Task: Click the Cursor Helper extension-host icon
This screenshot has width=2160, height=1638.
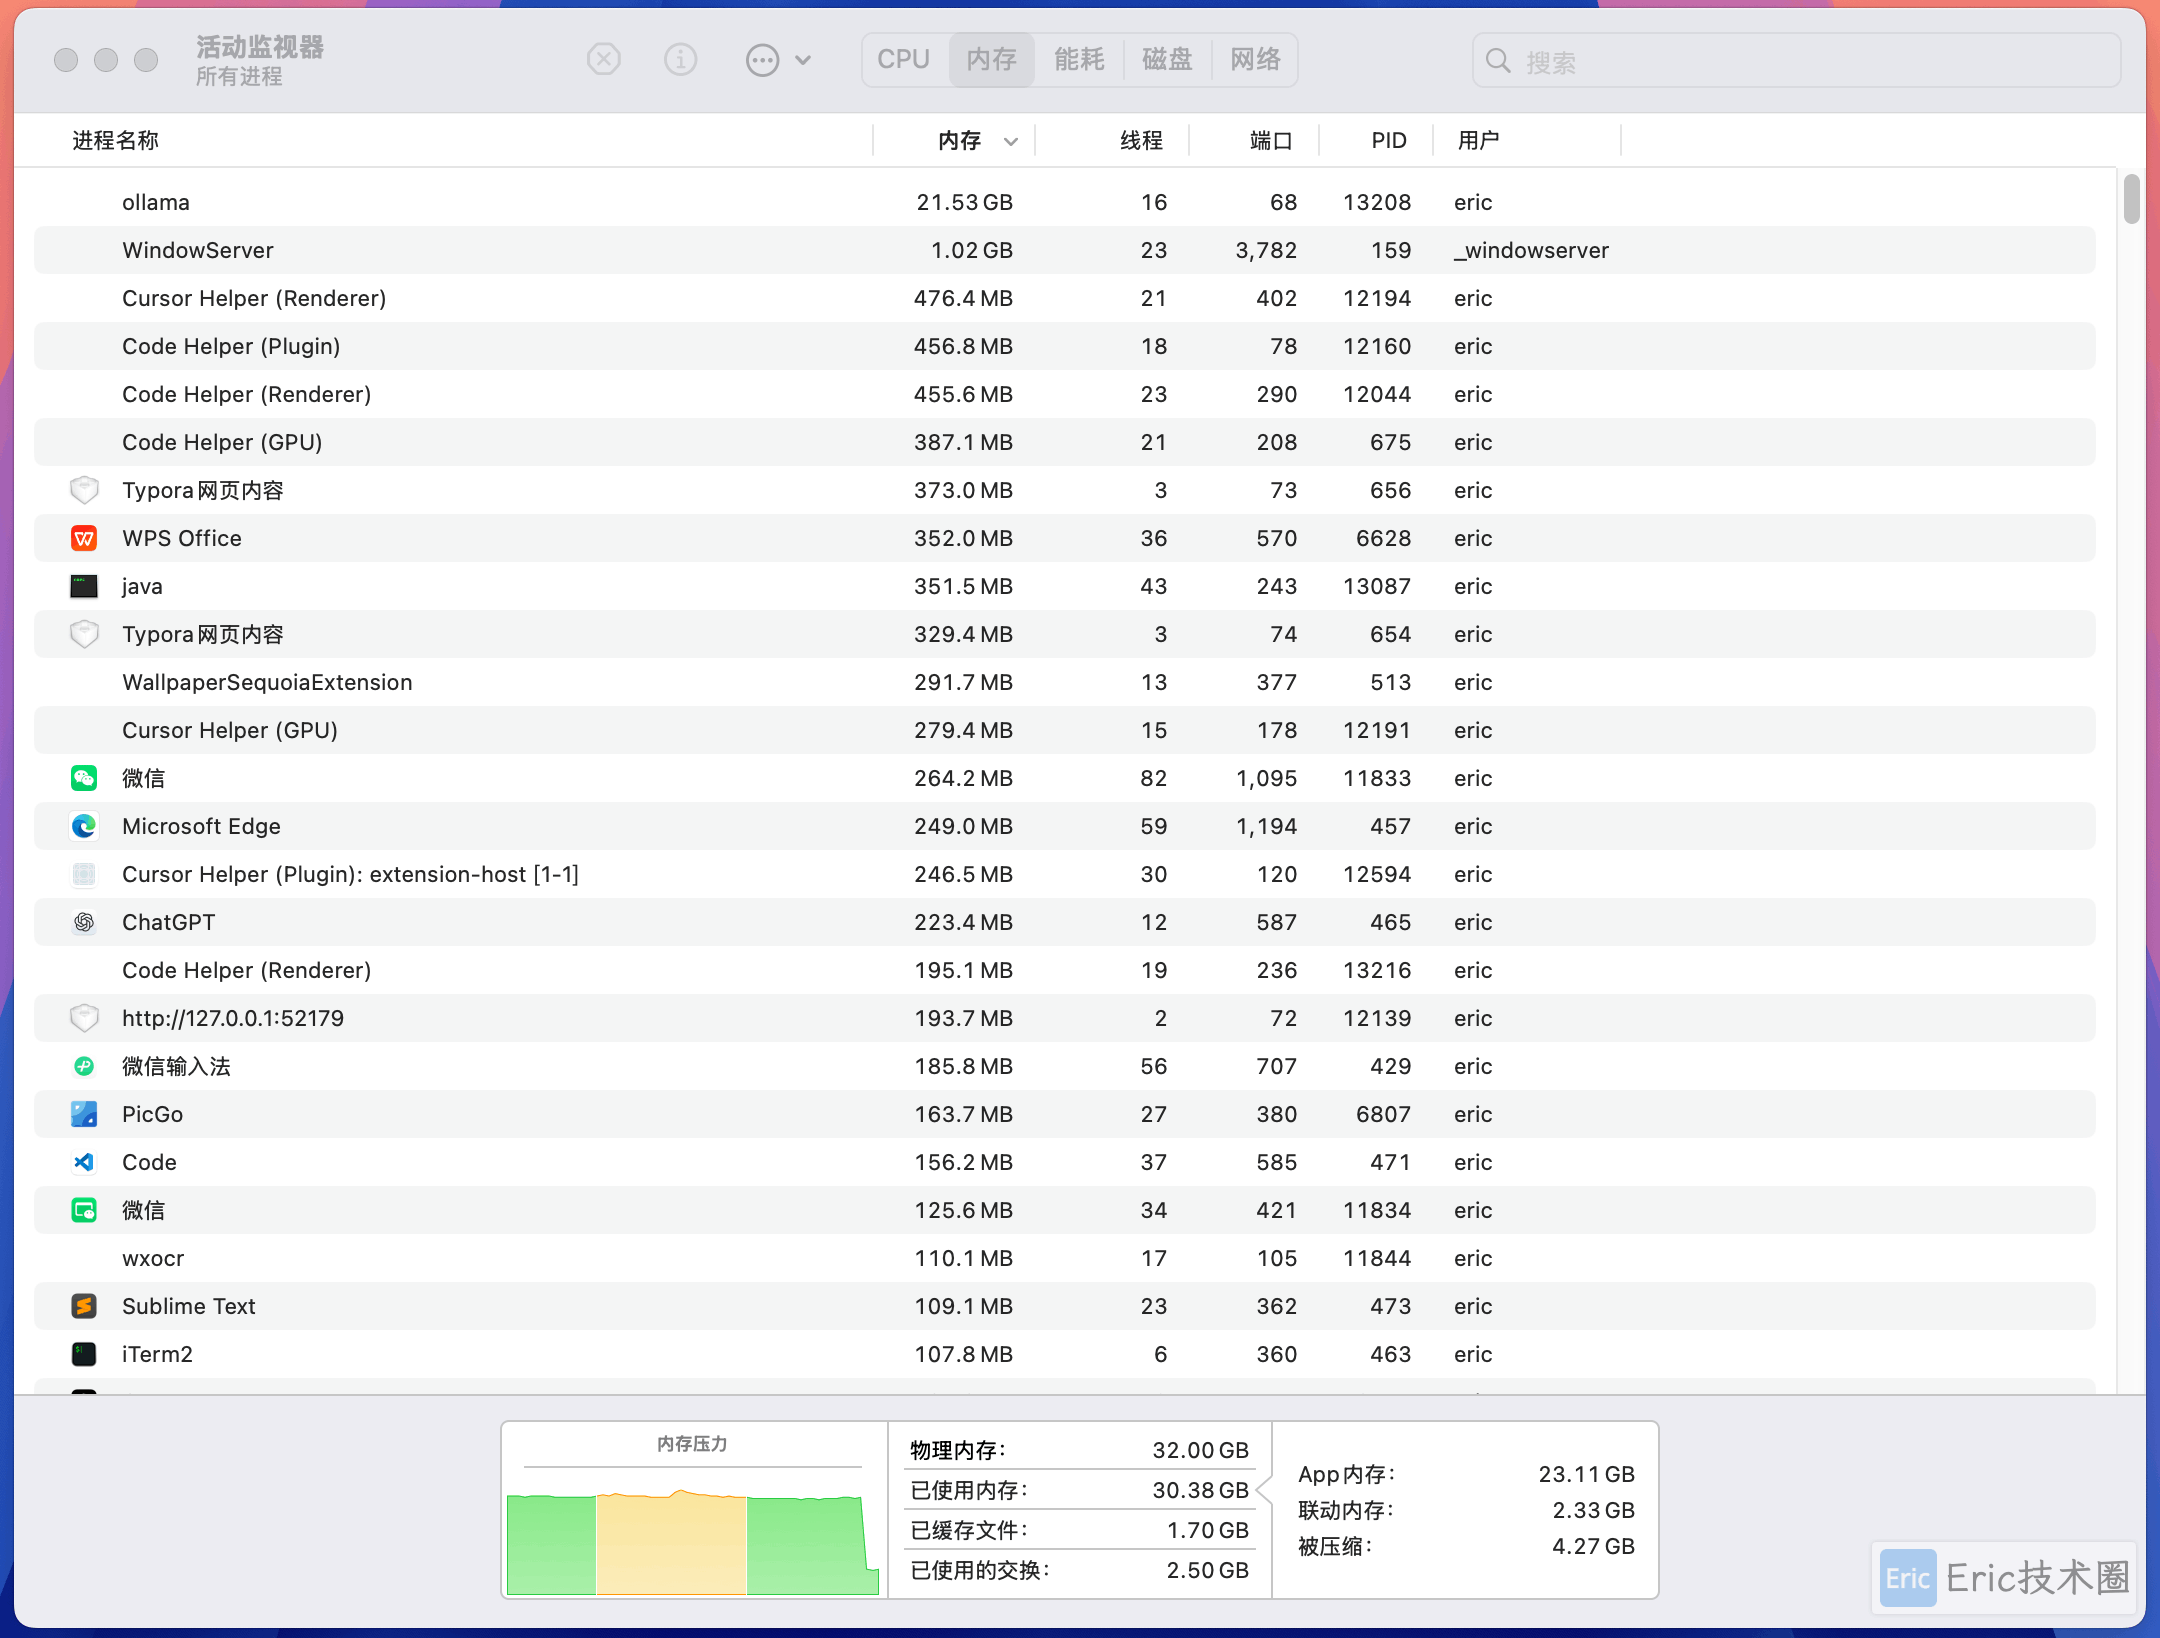Action: click(84, 874)
